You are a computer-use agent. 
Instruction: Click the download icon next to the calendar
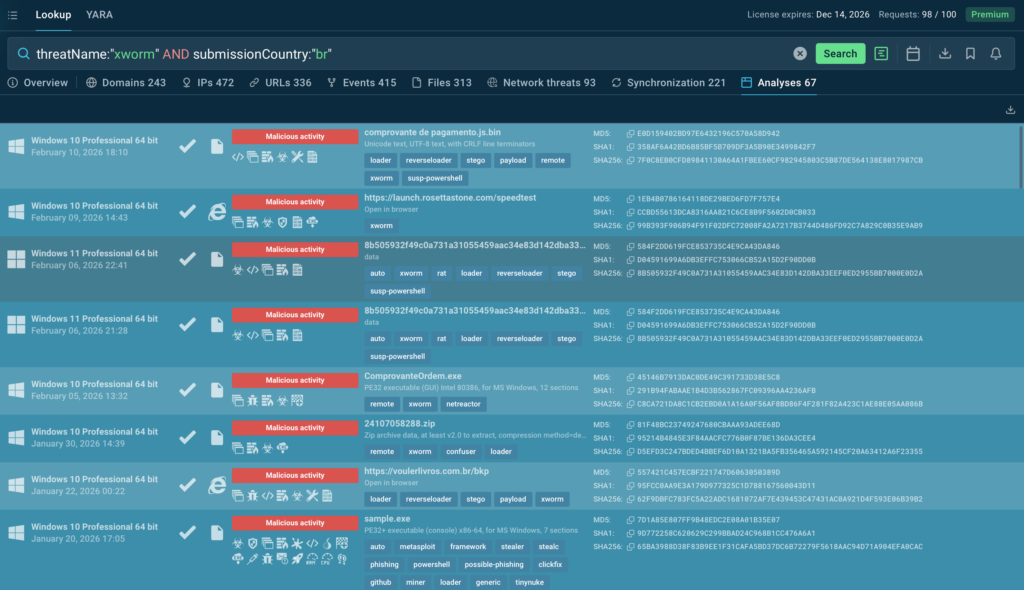945,54
